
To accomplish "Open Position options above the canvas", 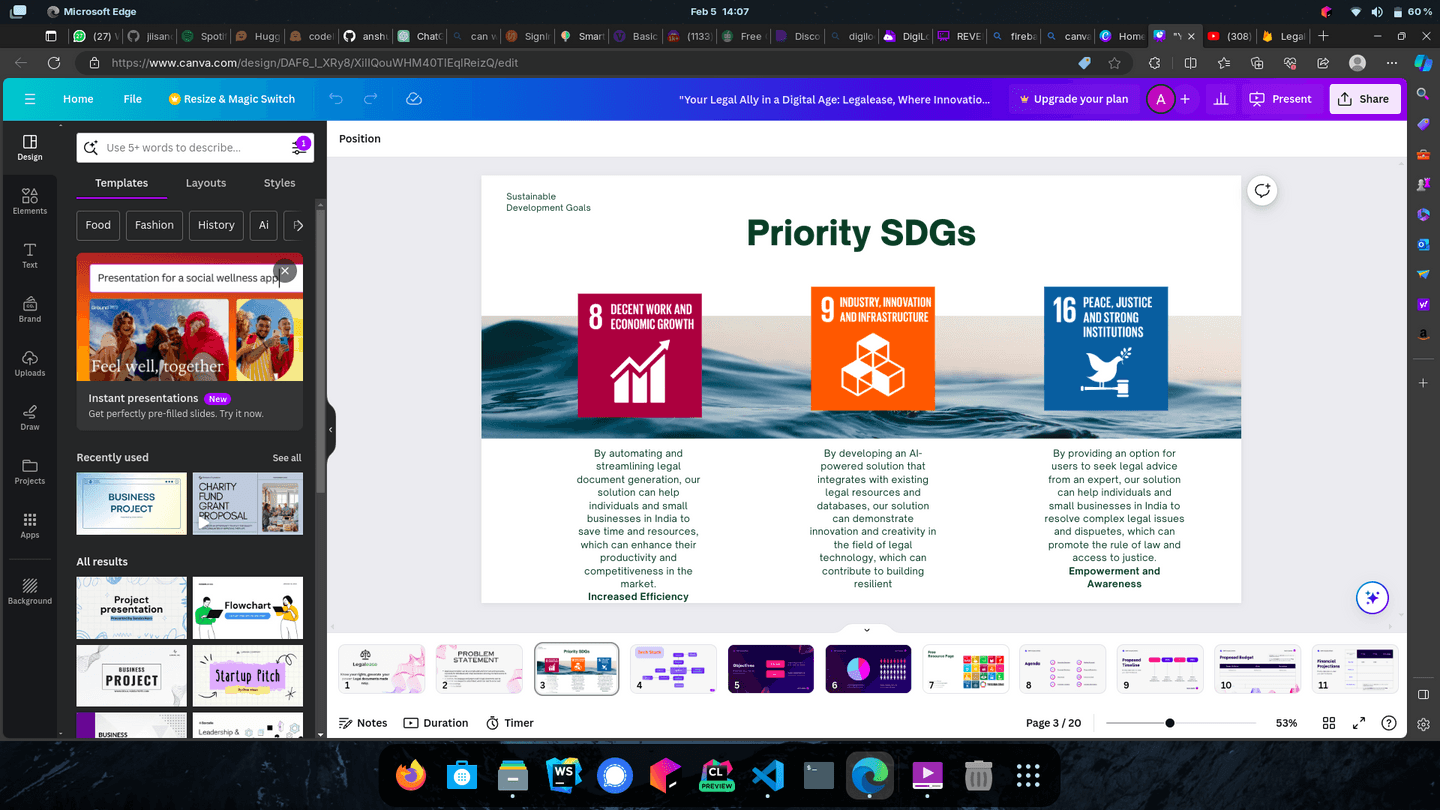I will point(360,139).
